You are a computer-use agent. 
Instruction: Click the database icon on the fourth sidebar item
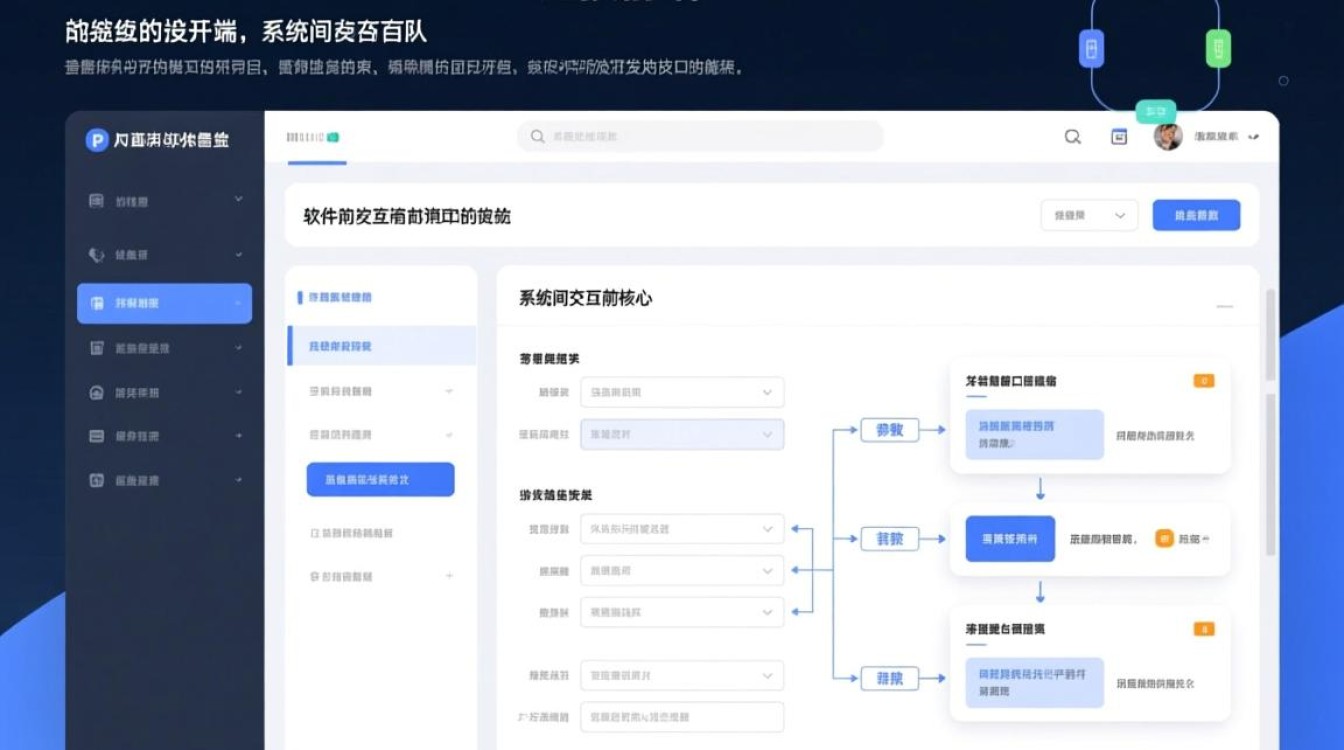pyautogui.click(x=93, y=348)
